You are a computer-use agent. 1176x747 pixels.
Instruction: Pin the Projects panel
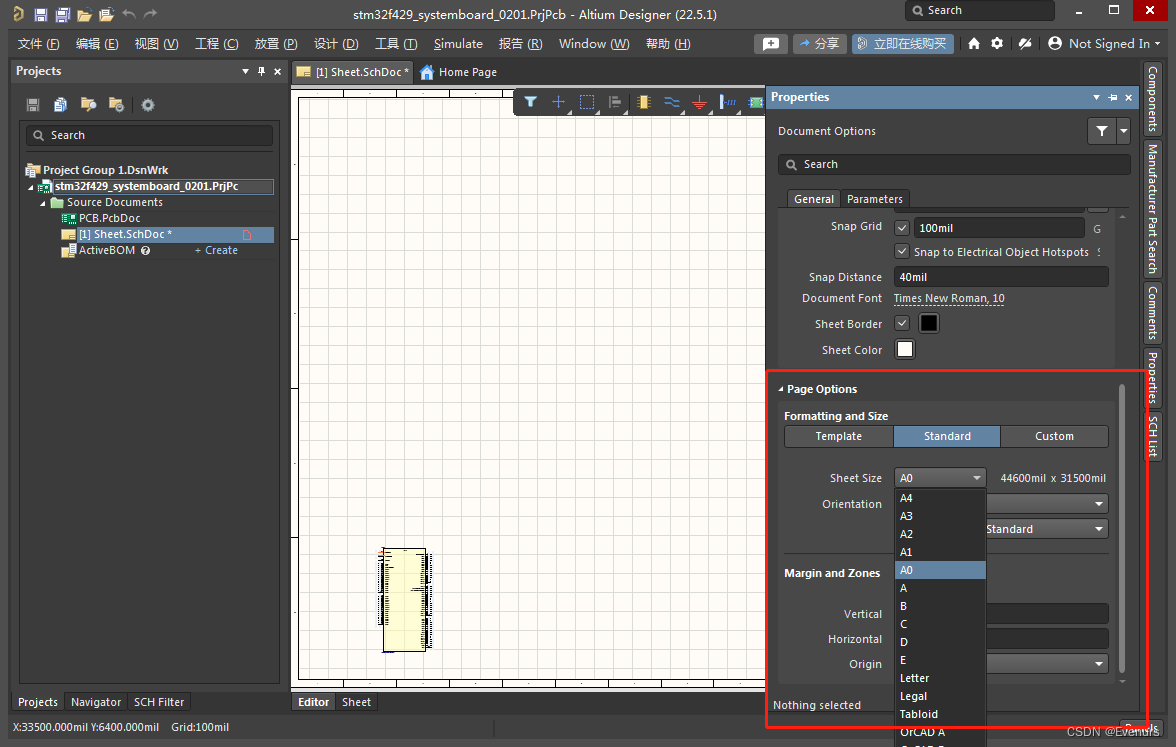tap(261, 71)
